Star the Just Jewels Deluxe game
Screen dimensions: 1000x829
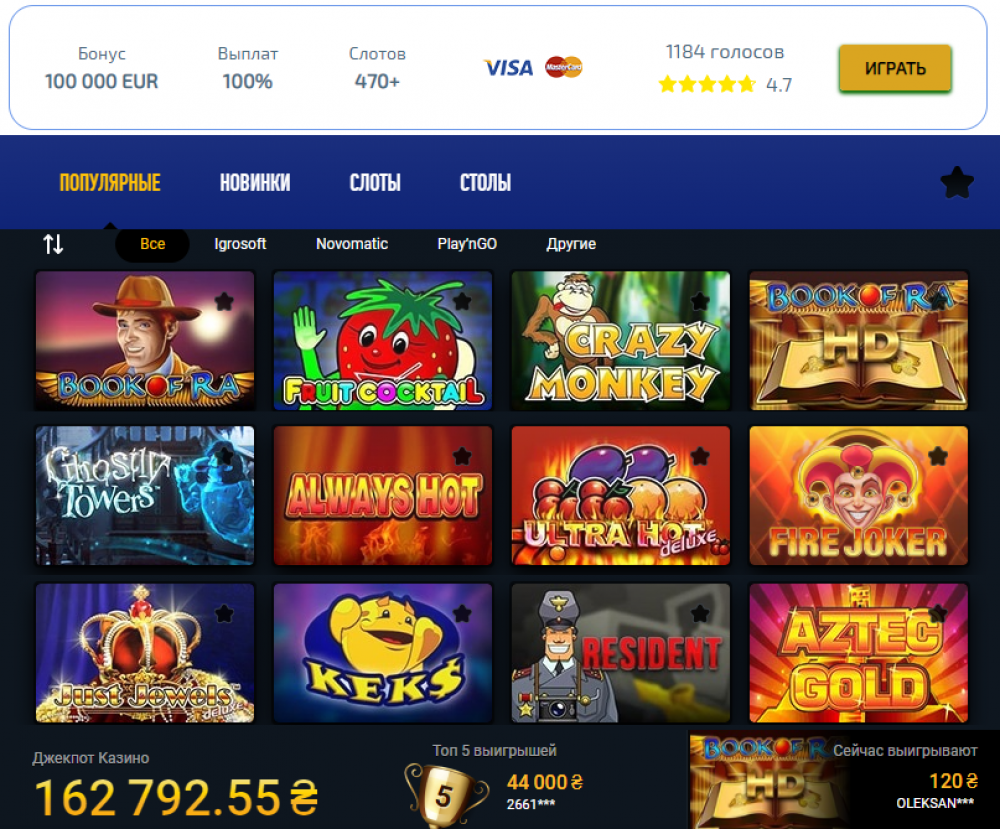coord(224,613)
